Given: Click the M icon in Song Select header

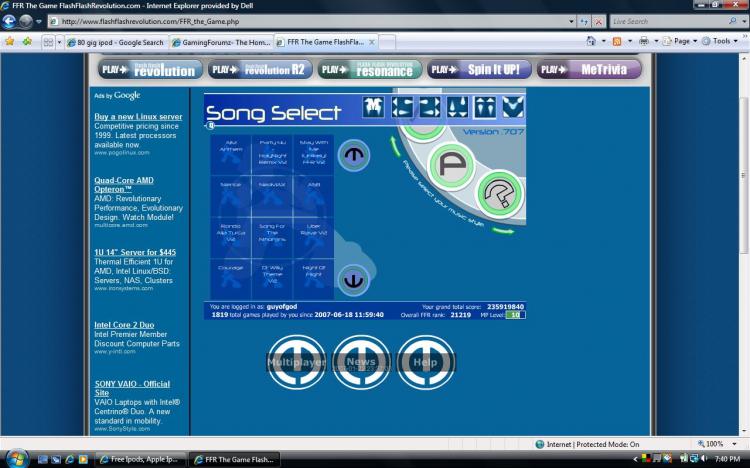Looking at the screenshot, I should coord(373,107).
